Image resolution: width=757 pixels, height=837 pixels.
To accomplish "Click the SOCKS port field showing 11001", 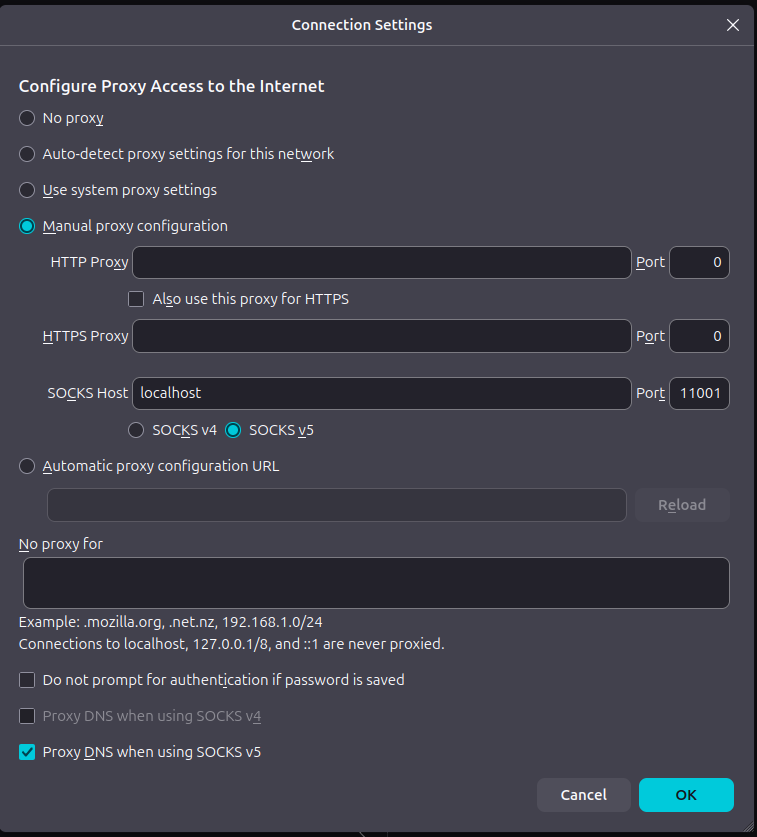I will coord(699,394).
